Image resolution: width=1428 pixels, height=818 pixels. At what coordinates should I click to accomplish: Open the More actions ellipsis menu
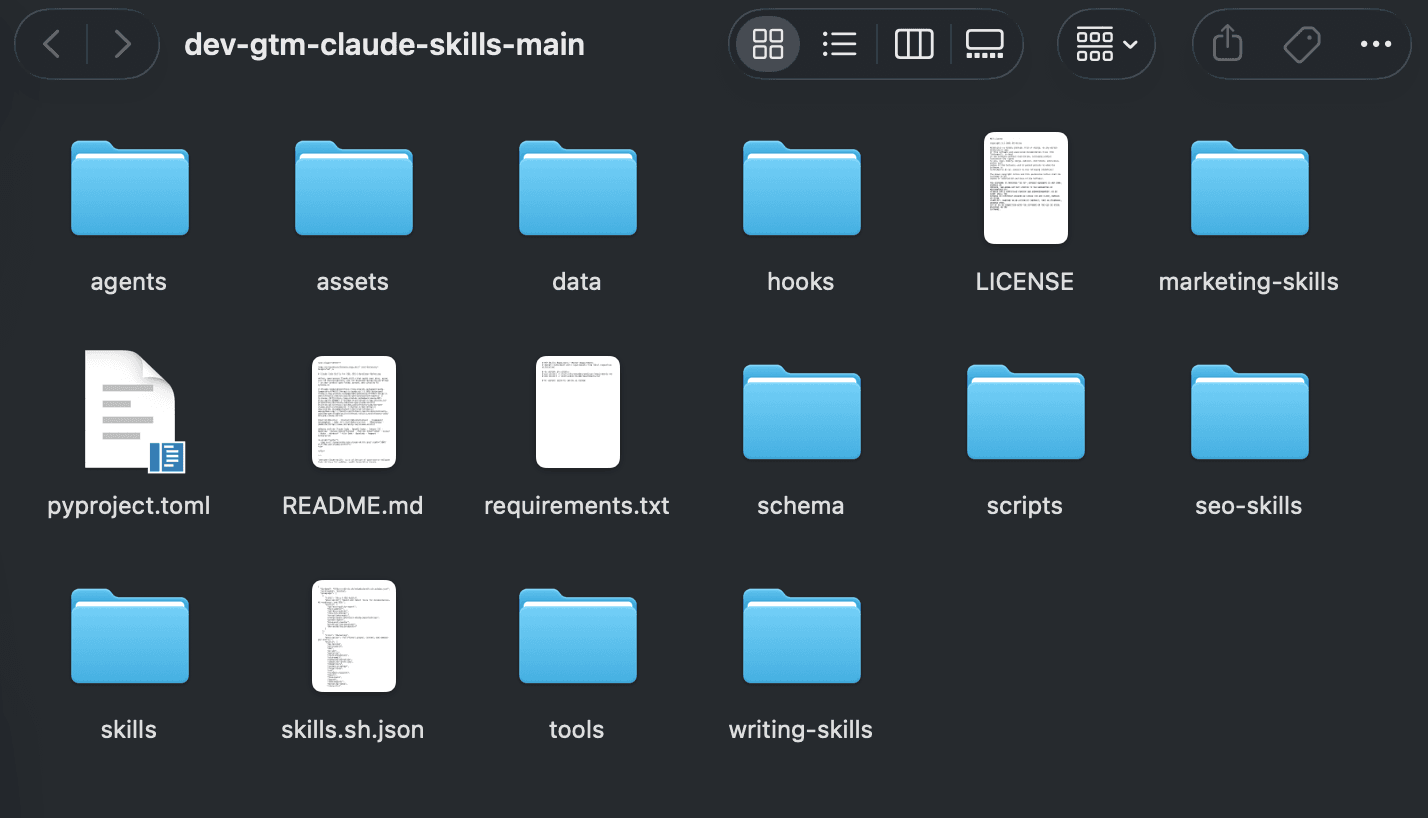pyautogui.click(x=1376, y=44)
